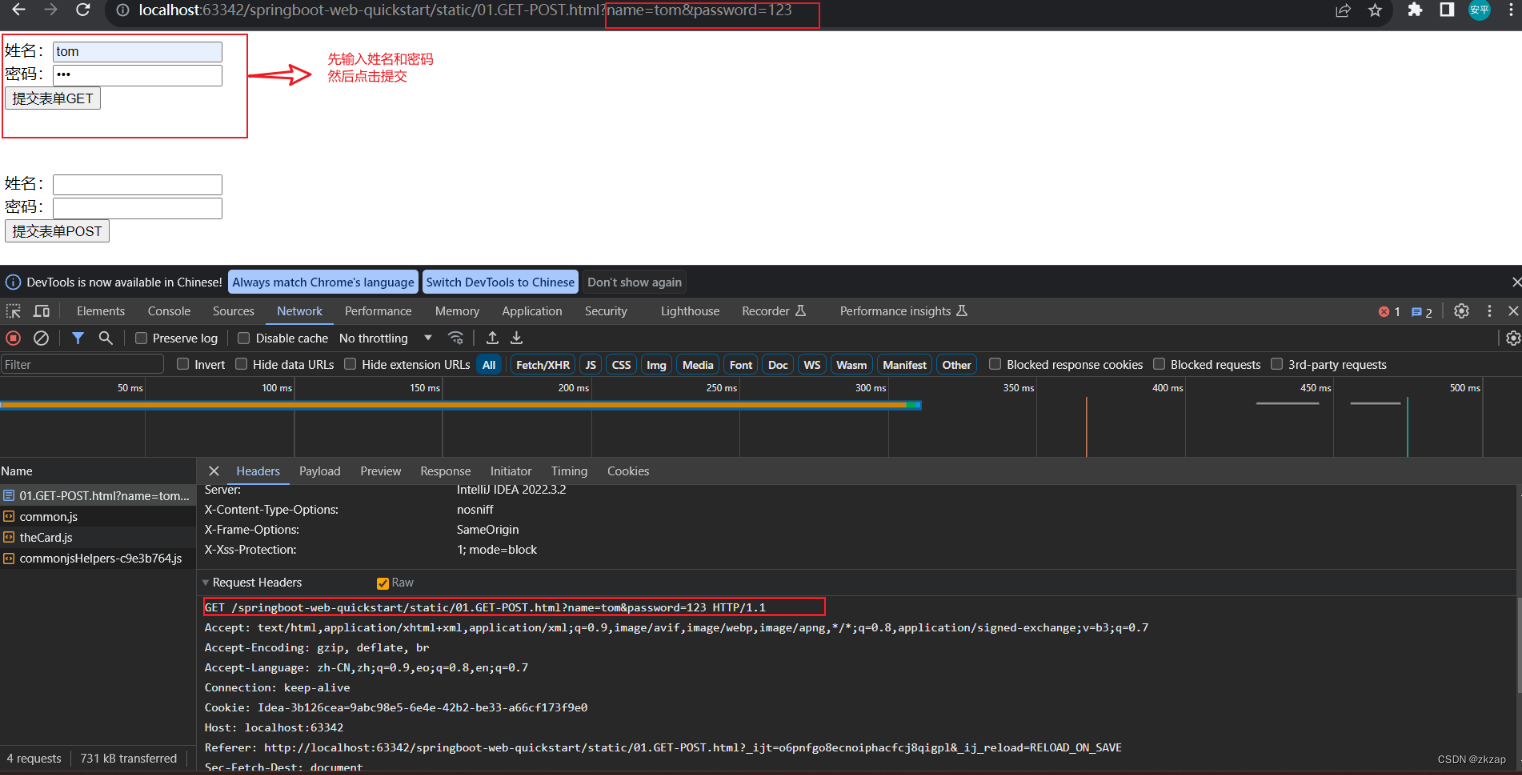The width and height of the screenshot is (1522, 775).
Task: Go back with the browser back arrow
Action: (18, 10)
